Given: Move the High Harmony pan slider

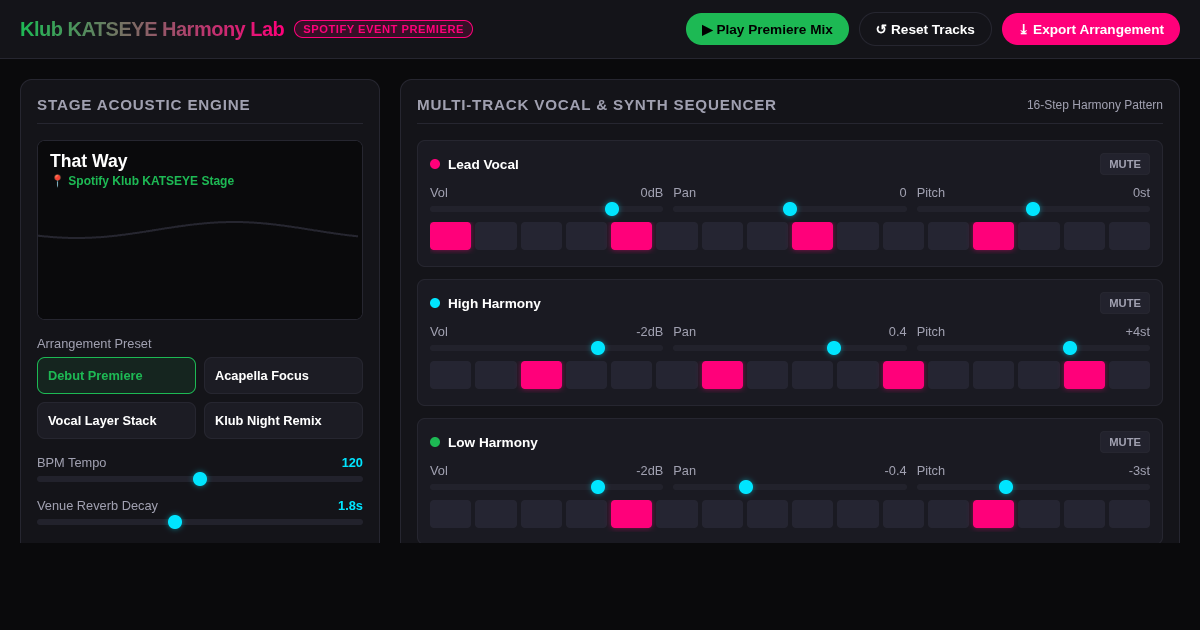Looking at the screenshot, I should tap(790, 348).
